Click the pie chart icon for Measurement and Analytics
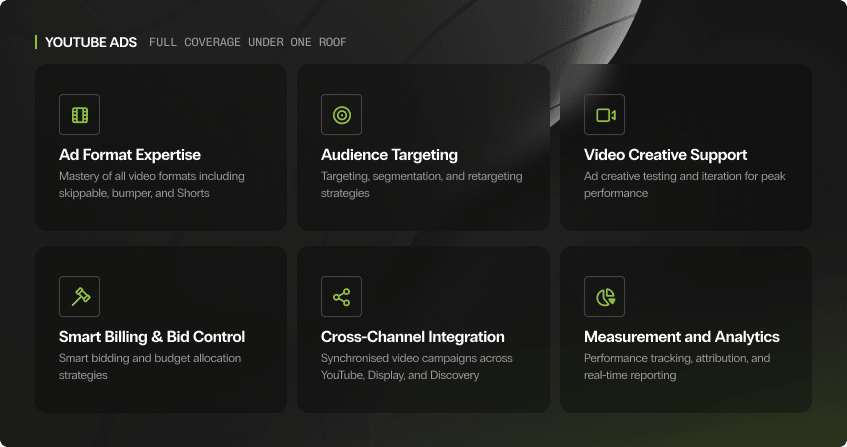 click(604, 296)
